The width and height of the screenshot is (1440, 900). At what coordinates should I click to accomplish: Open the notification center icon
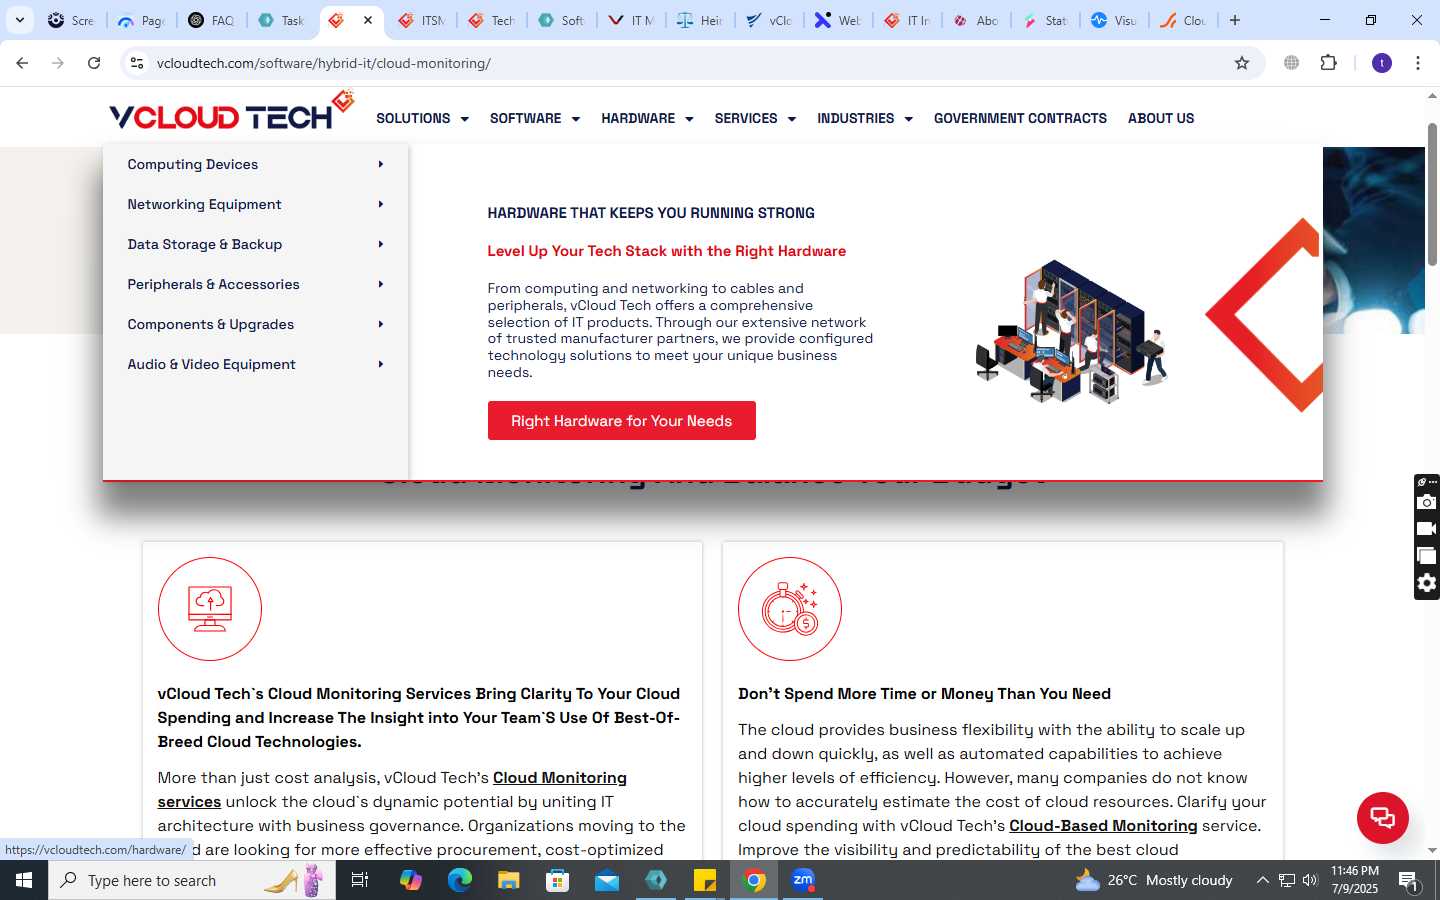click(1409, 880)
